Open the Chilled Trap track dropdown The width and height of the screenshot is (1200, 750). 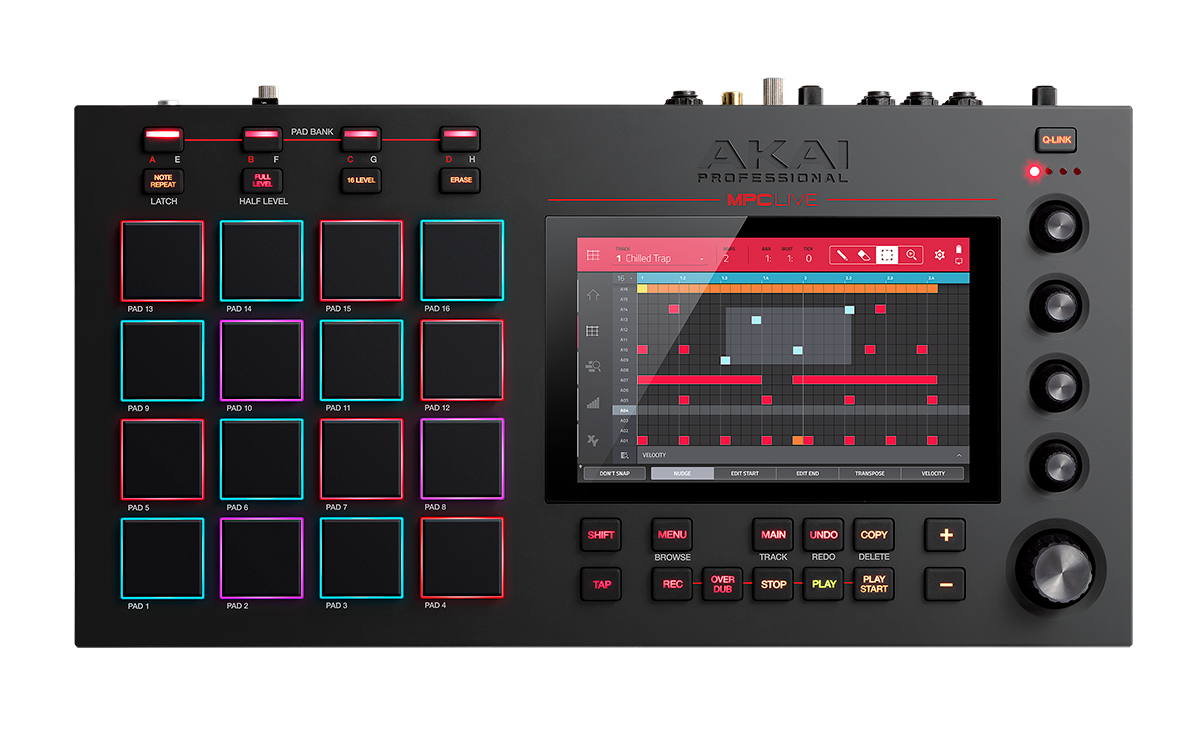point(660,259)
